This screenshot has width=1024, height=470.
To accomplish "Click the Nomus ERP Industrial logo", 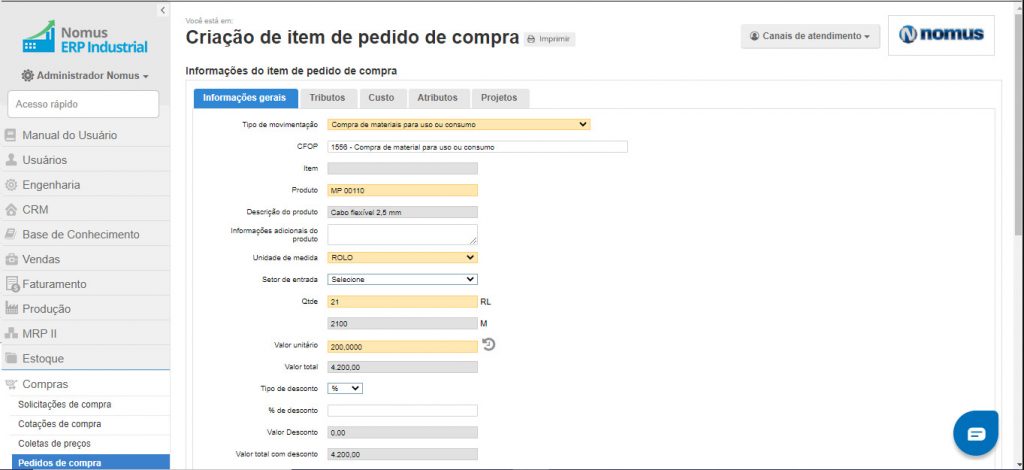I will point(85,39).
